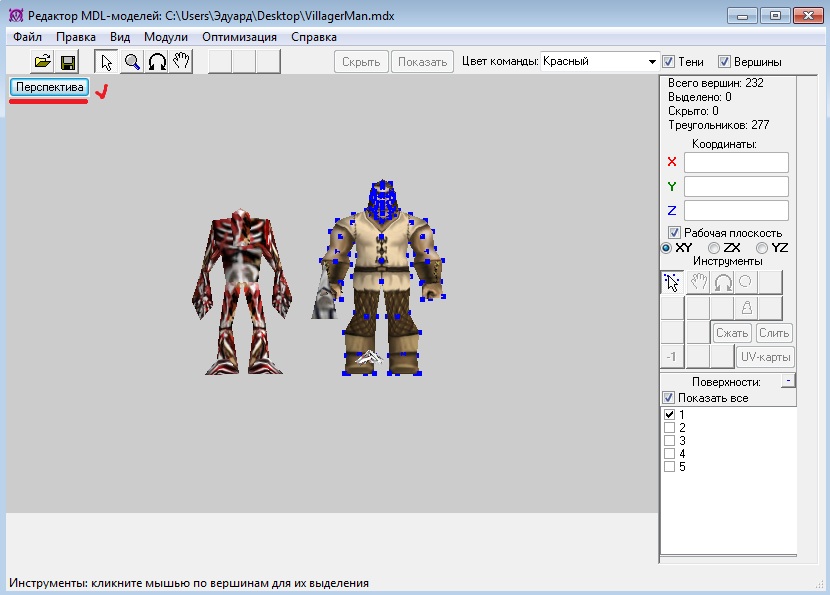Screen dimensions: 830x595
Task: Select the rotate view tool in toolbar
Action: click(x=156, y=62)
